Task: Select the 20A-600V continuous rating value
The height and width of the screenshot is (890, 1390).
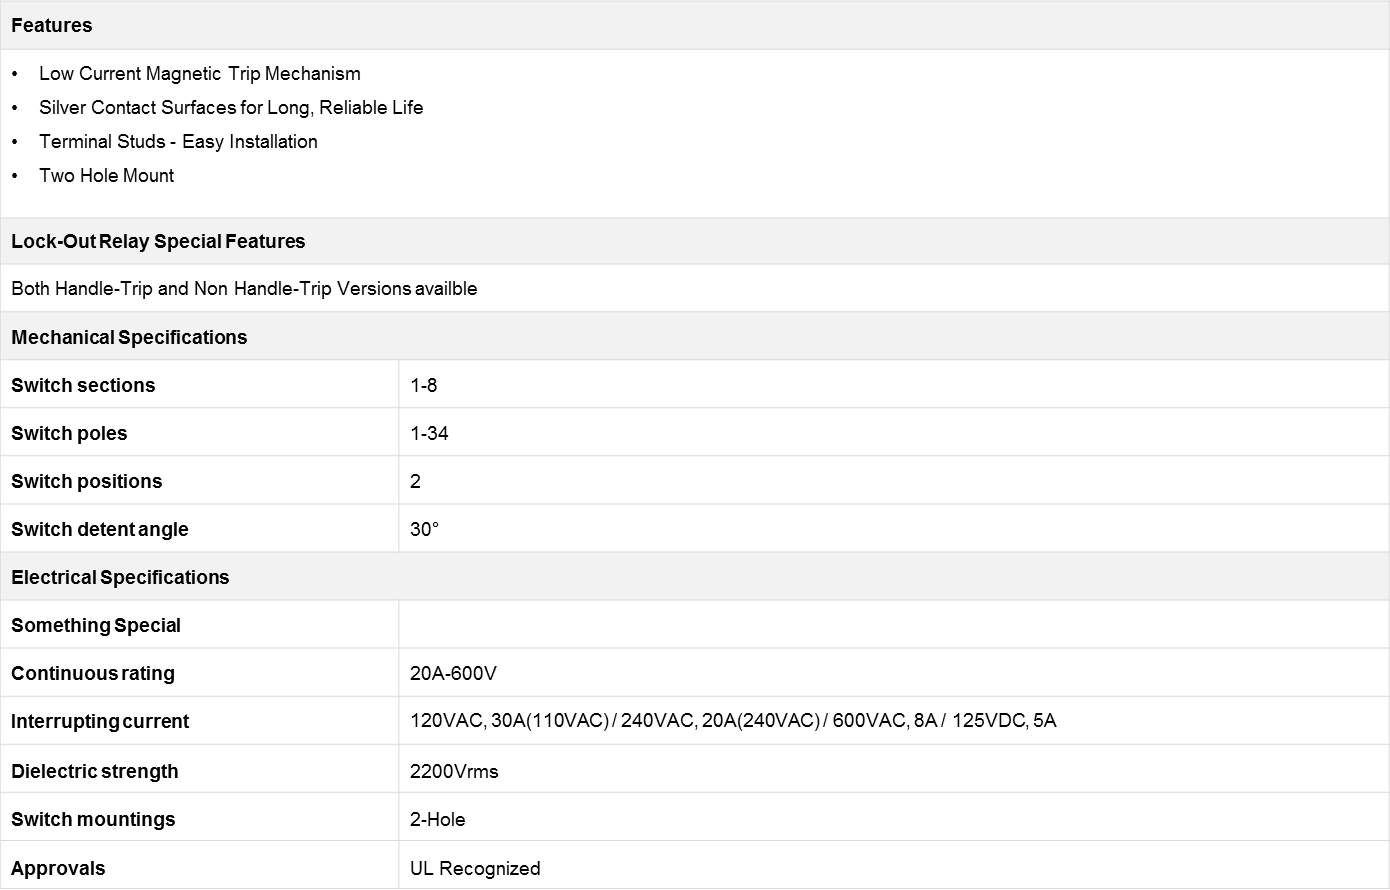Action: tap(453, 674)
